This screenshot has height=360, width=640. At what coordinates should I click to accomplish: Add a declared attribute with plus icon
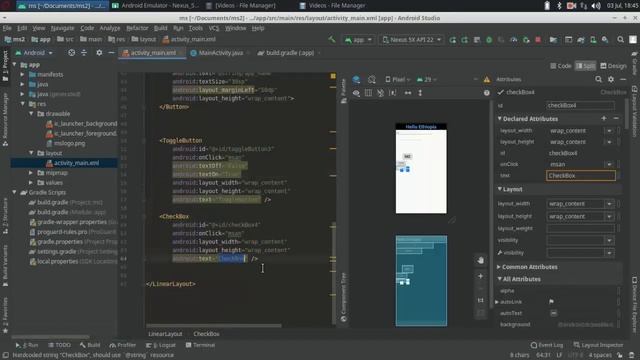(604, 118)
